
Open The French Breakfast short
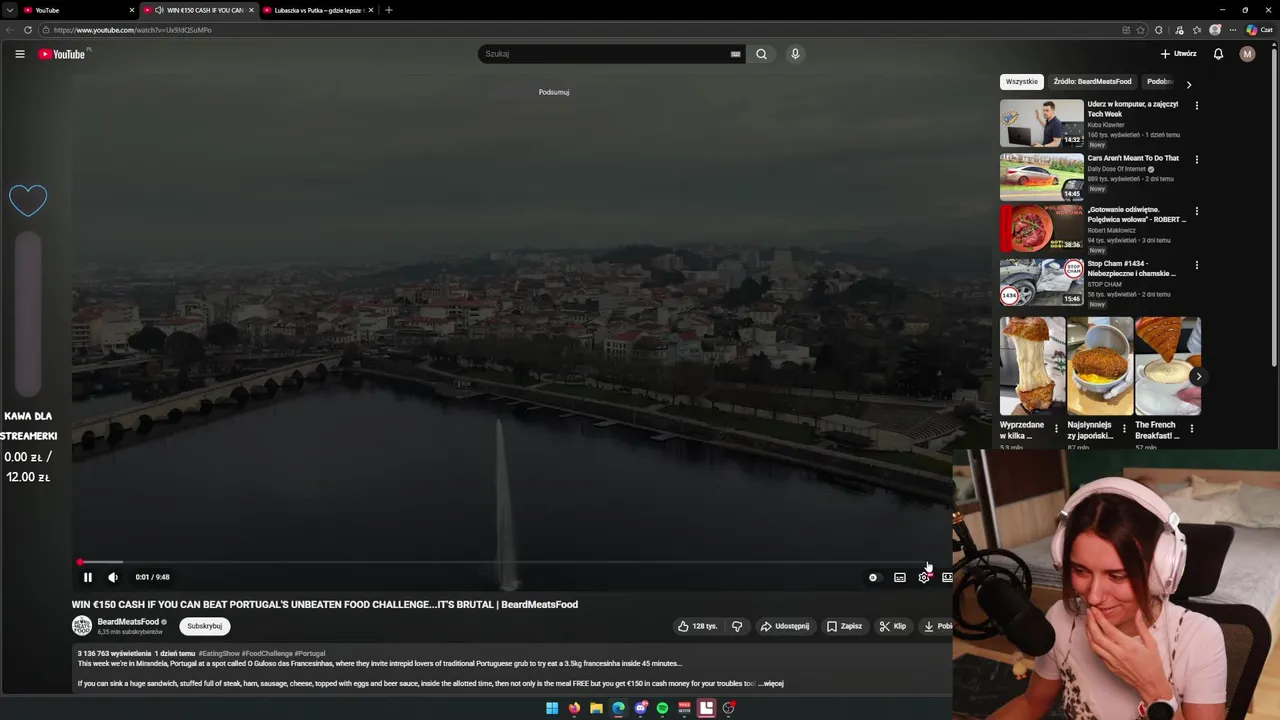click(x=1168, y=366)
